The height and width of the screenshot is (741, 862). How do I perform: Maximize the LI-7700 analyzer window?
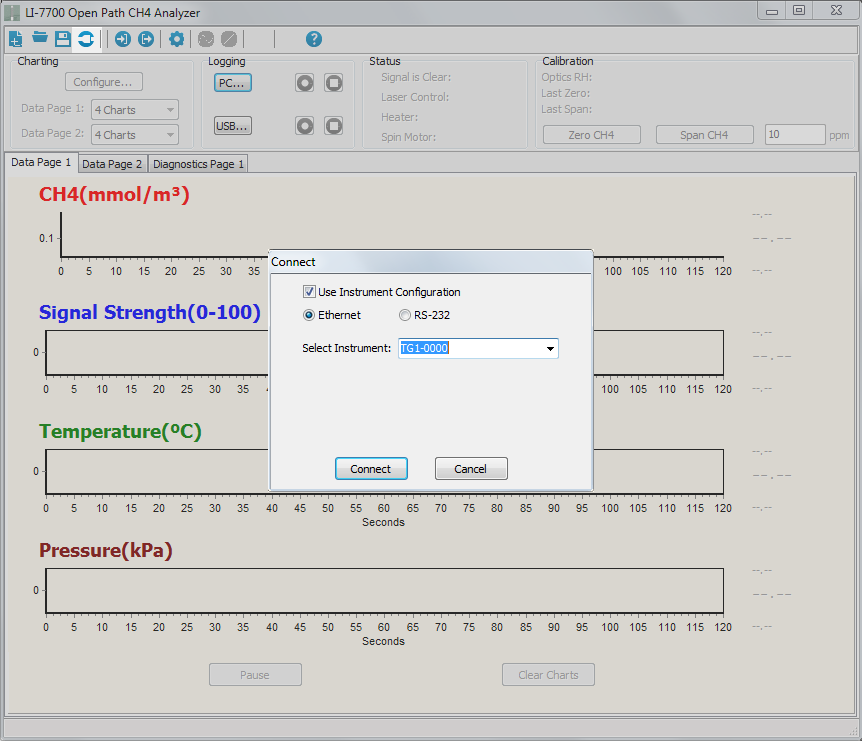pyautogui.click(x=799, y=10)
